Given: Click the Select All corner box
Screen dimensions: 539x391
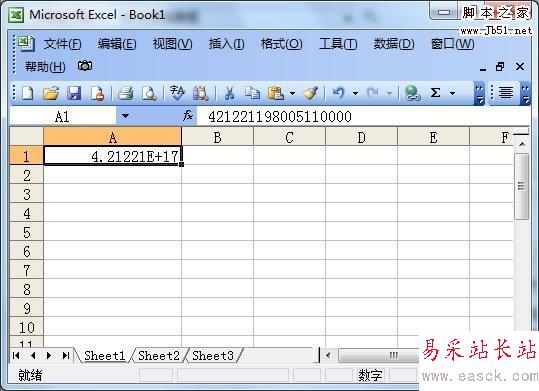Looking at the screenshot, I should click(26, 137).
